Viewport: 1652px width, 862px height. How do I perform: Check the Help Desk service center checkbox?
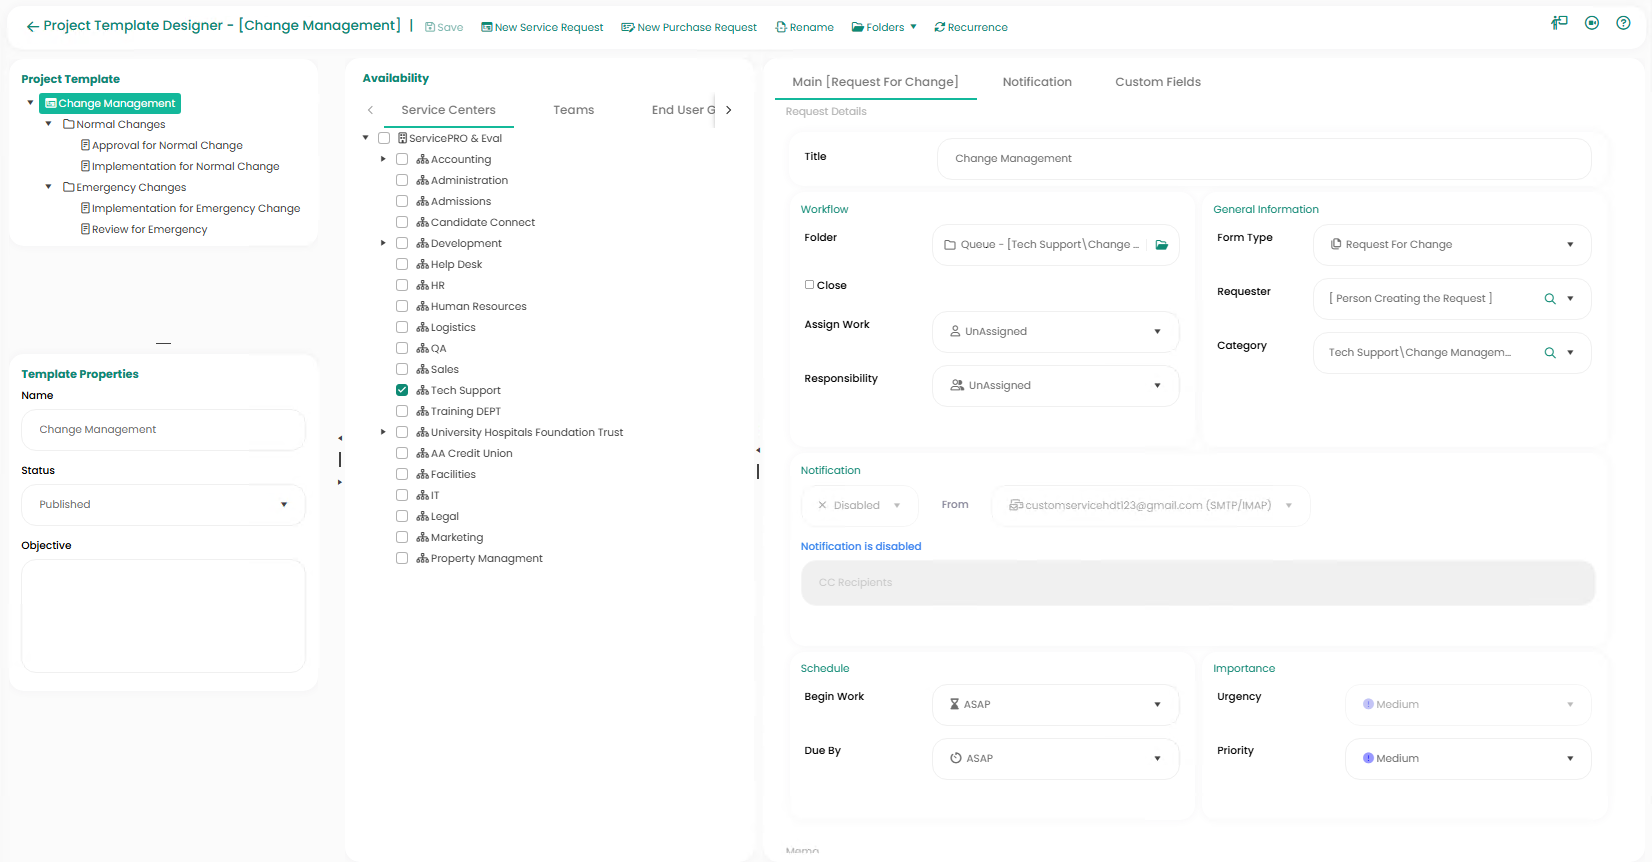pyautogui.click(x=402, y=264)
